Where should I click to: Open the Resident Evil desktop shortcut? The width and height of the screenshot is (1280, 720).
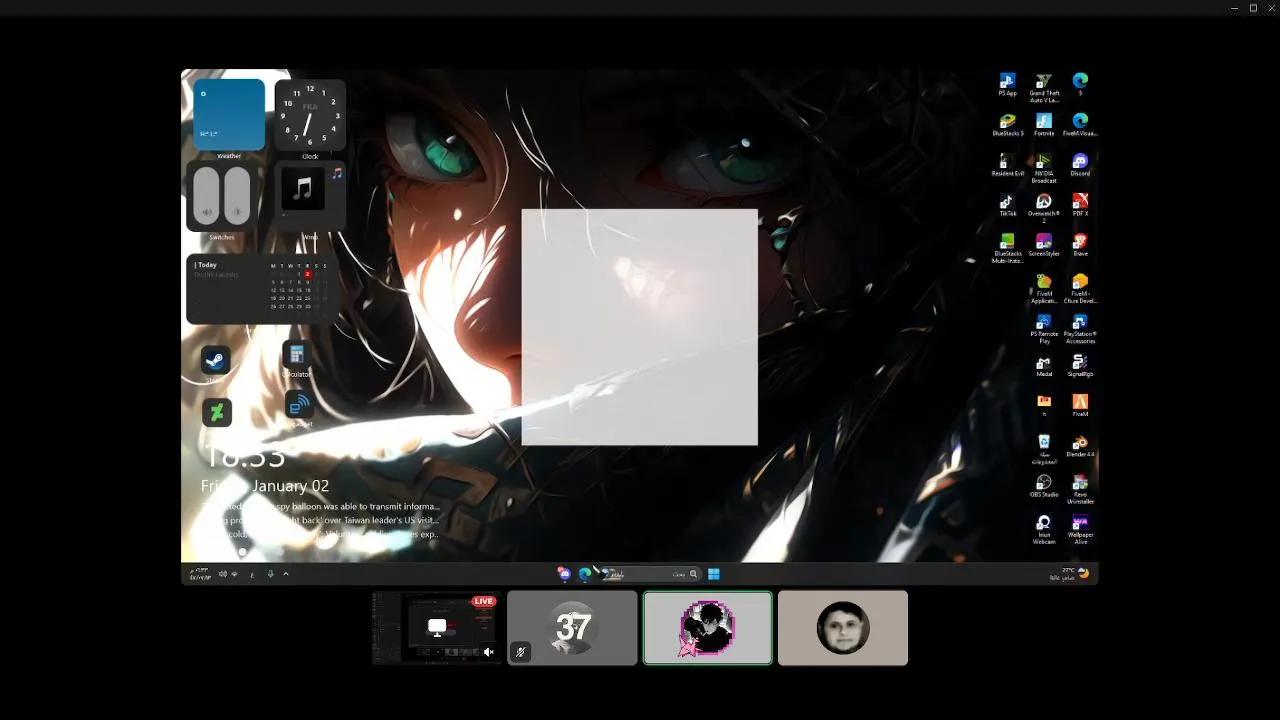(1007, 165)
